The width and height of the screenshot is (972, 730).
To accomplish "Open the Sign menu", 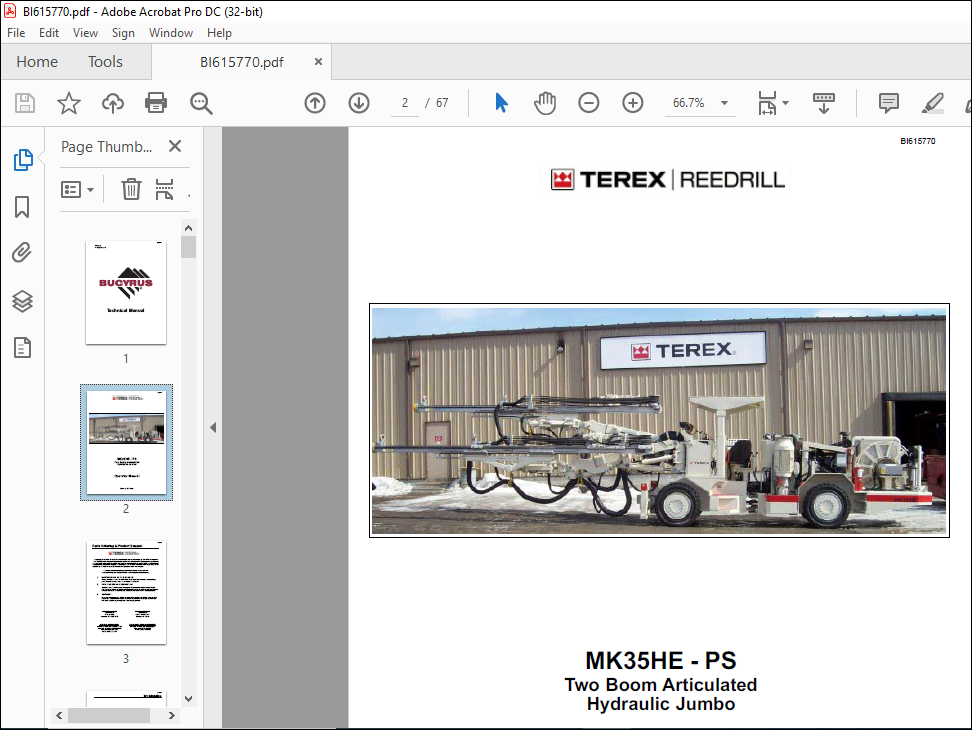I will coord(123,33).
